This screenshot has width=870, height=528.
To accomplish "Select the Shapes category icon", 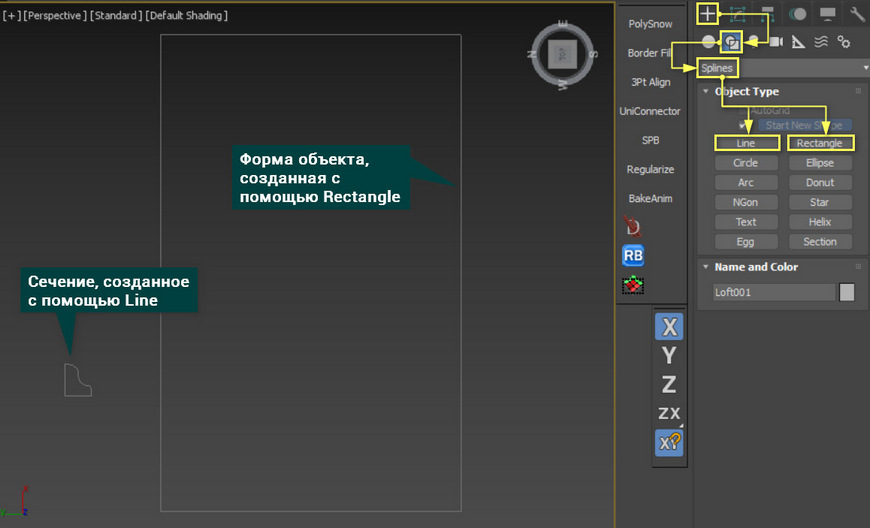I will click(732, 42).
